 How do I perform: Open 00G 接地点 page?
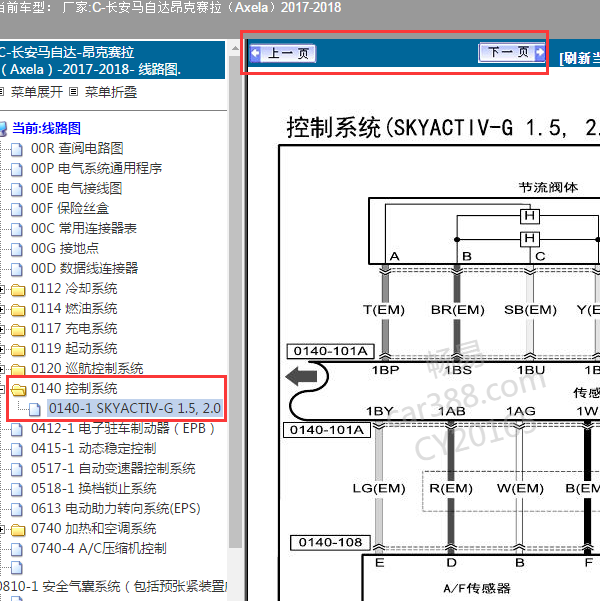click(65, 248)
